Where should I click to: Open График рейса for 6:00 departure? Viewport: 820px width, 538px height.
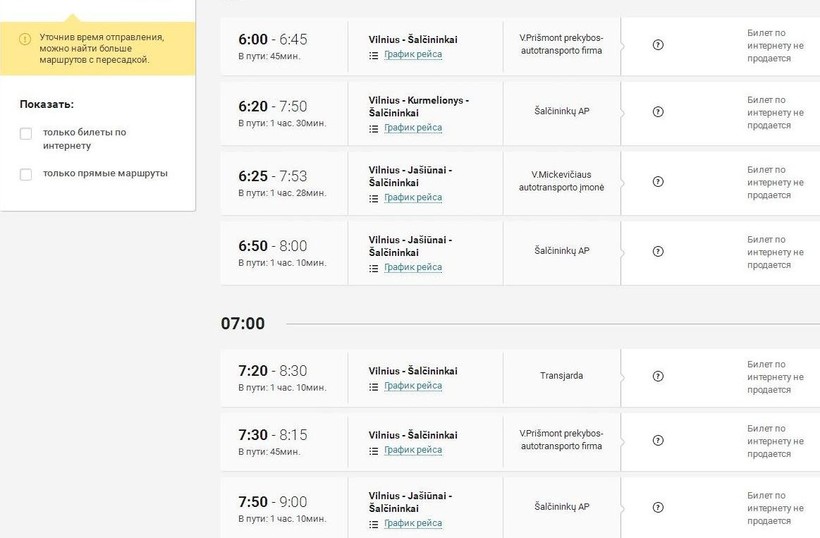(x=412, y=55)
